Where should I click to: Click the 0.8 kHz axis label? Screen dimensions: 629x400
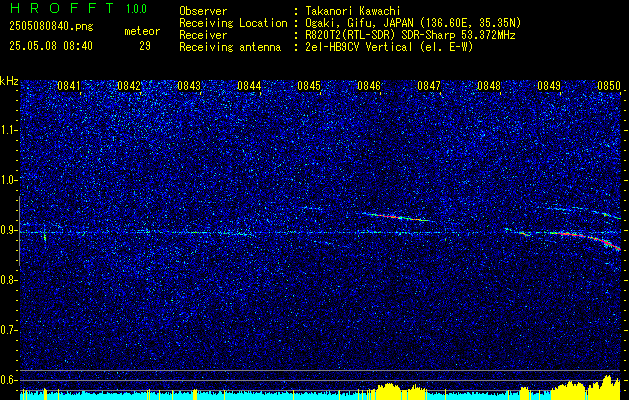point(9,280)
